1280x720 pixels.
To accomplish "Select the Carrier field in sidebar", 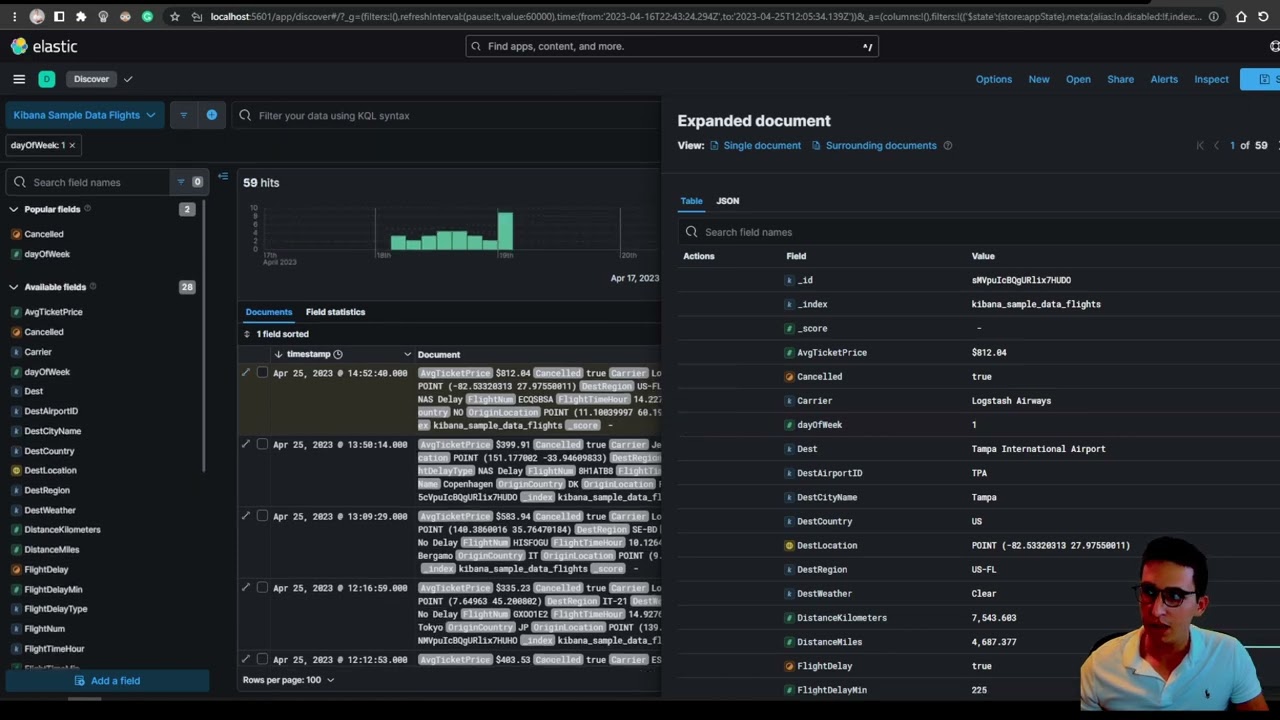I will (x=38, y=352).
